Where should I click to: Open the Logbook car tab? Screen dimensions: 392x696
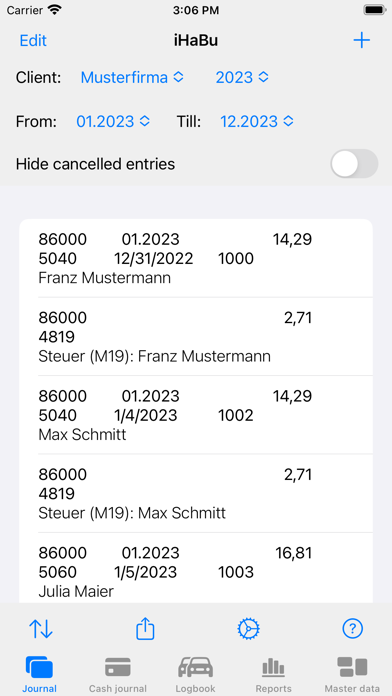[195, 675]
